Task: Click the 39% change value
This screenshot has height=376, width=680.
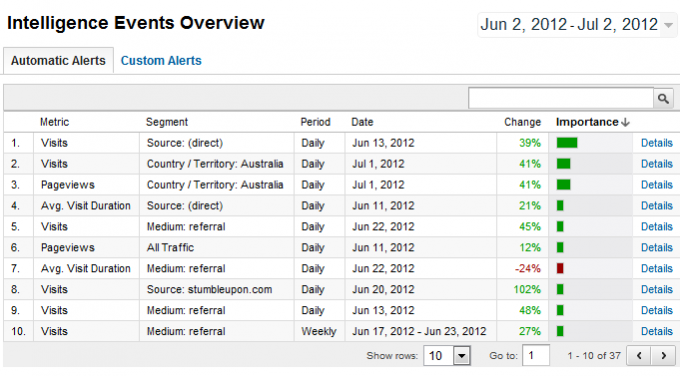Action: [530, 143]
